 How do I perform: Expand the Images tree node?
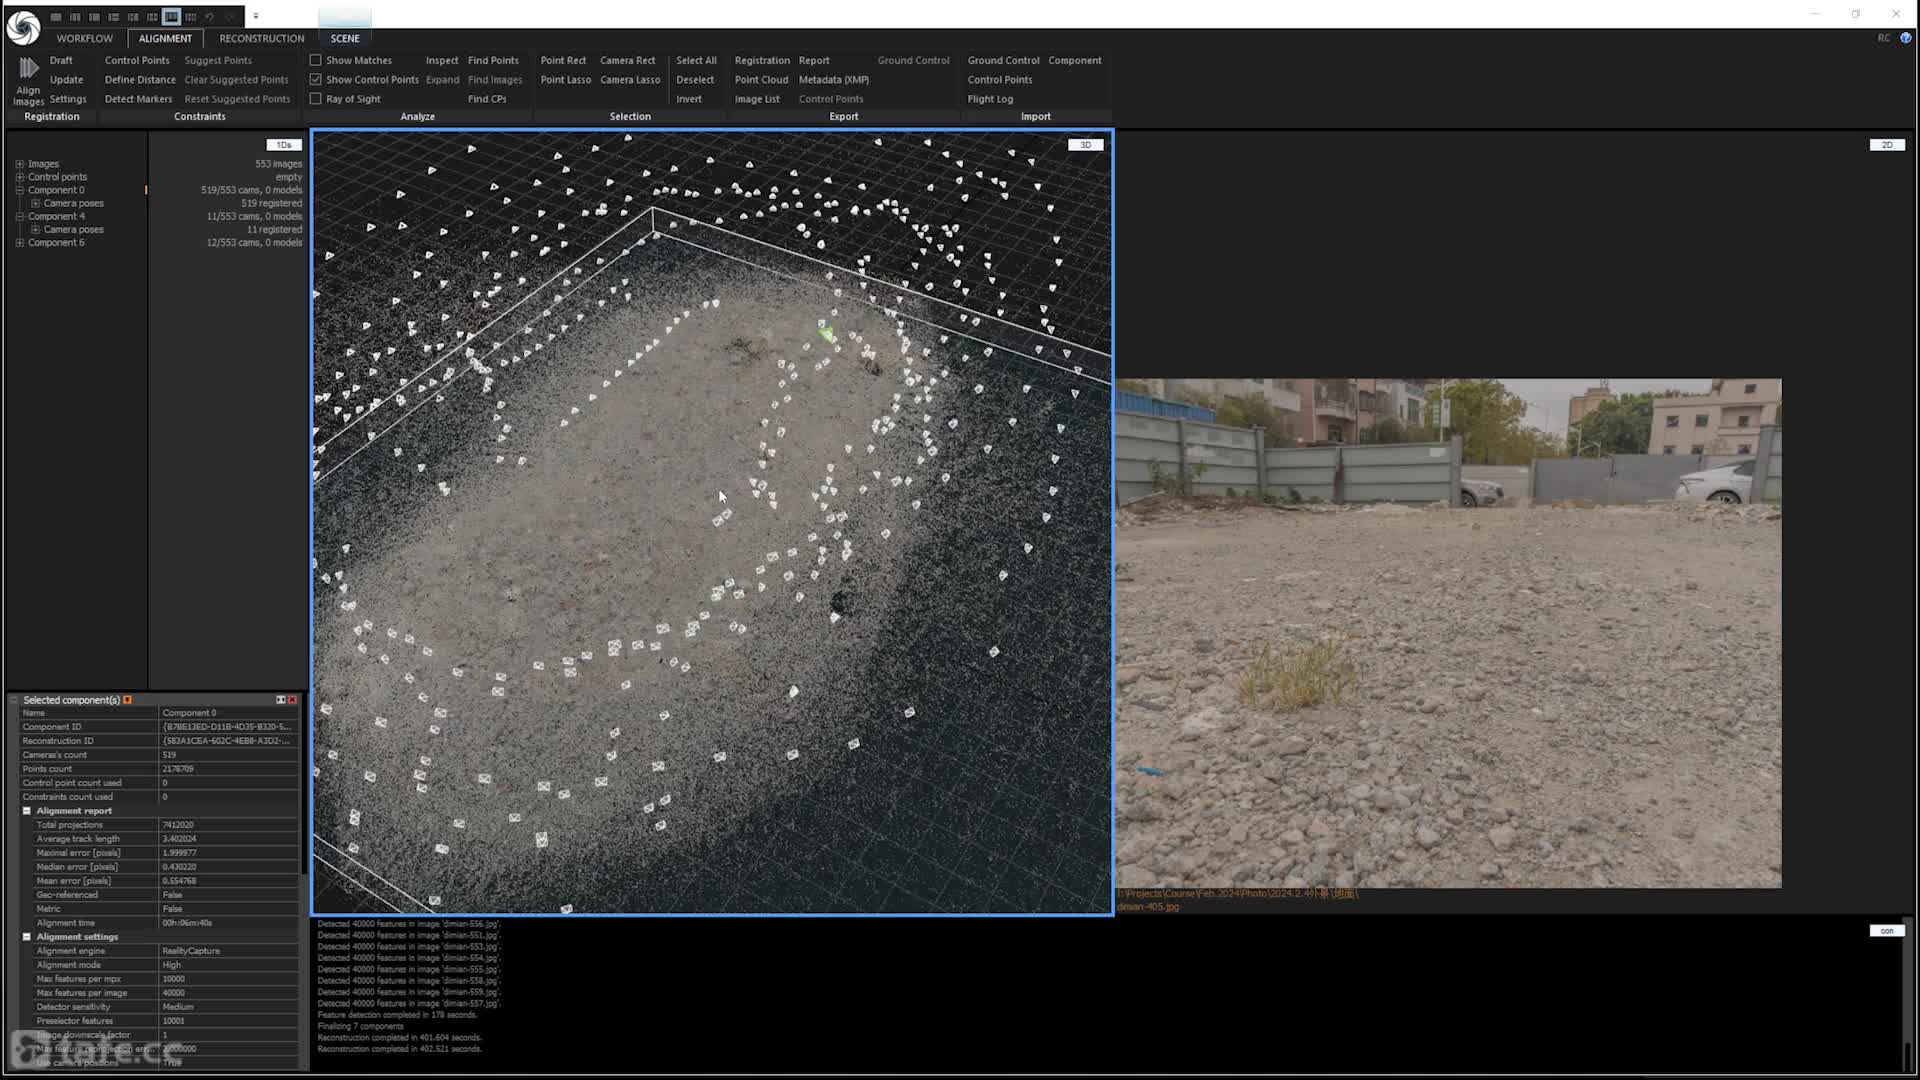click(19, 164)
